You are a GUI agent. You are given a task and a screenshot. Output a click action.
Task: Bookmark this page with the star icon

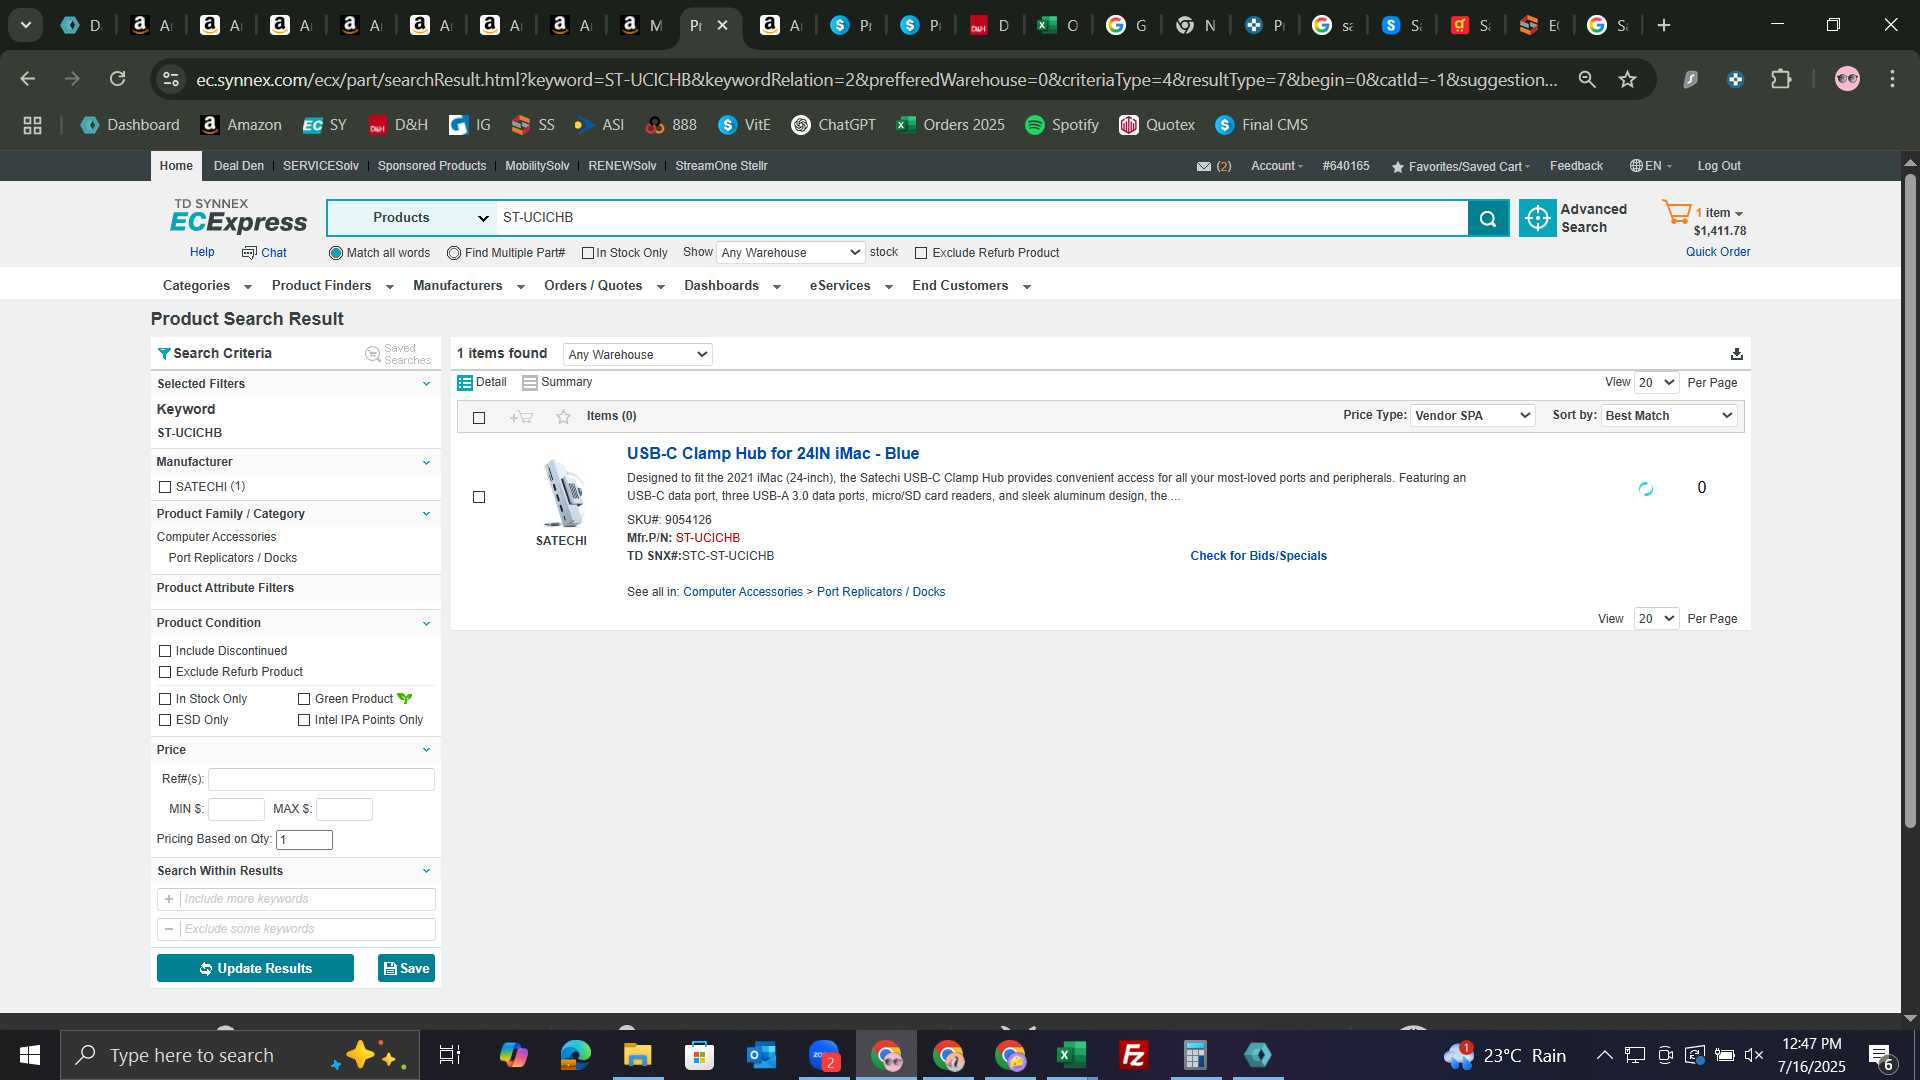pos(1628,79)
